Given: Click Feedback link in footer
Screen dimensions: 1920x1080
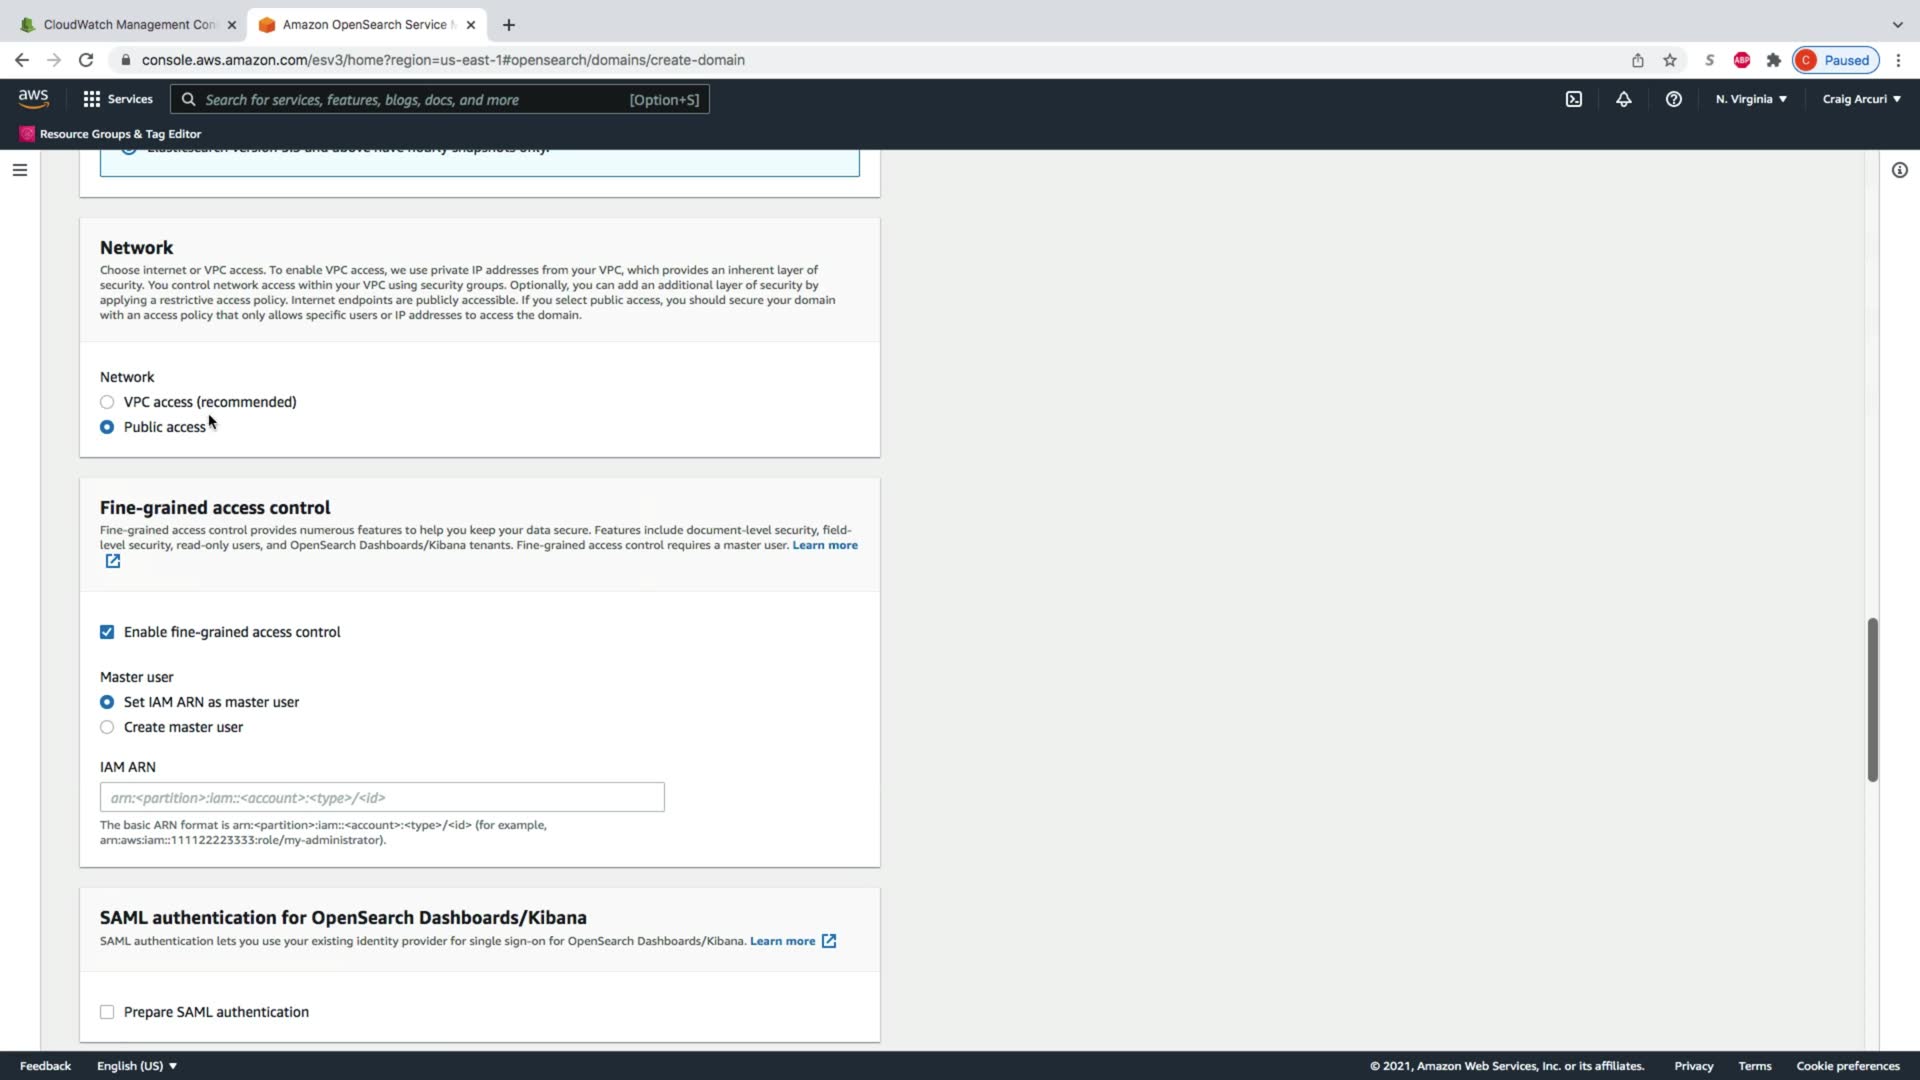Looking at the screenshot, I should point(45,1066).
